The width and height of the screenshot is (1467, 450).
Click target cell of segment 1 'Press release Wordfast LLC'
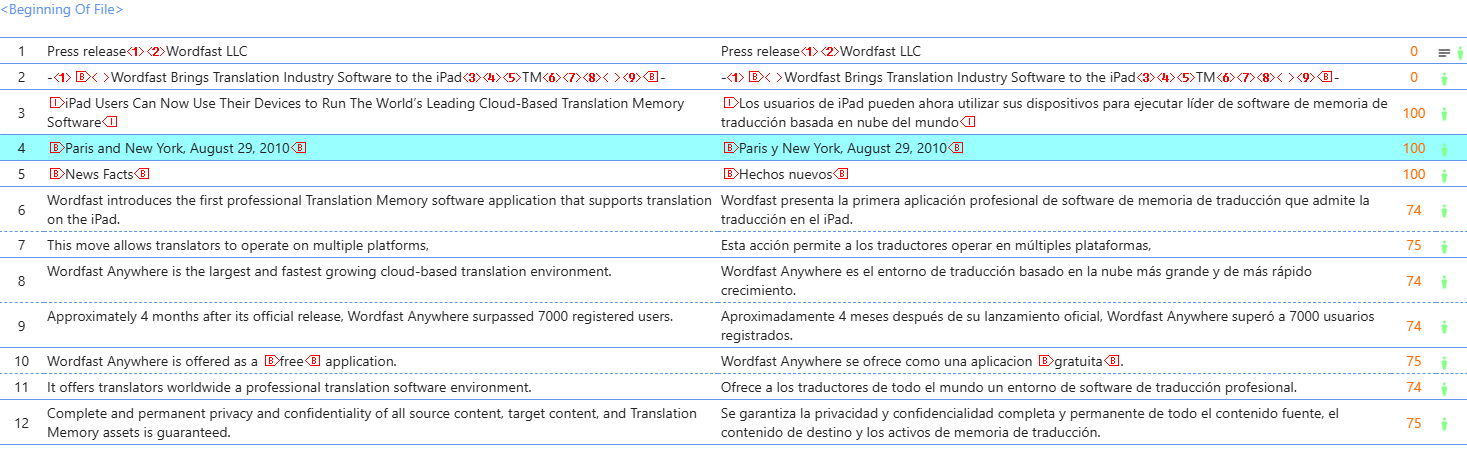click(x=1055, y=51)
